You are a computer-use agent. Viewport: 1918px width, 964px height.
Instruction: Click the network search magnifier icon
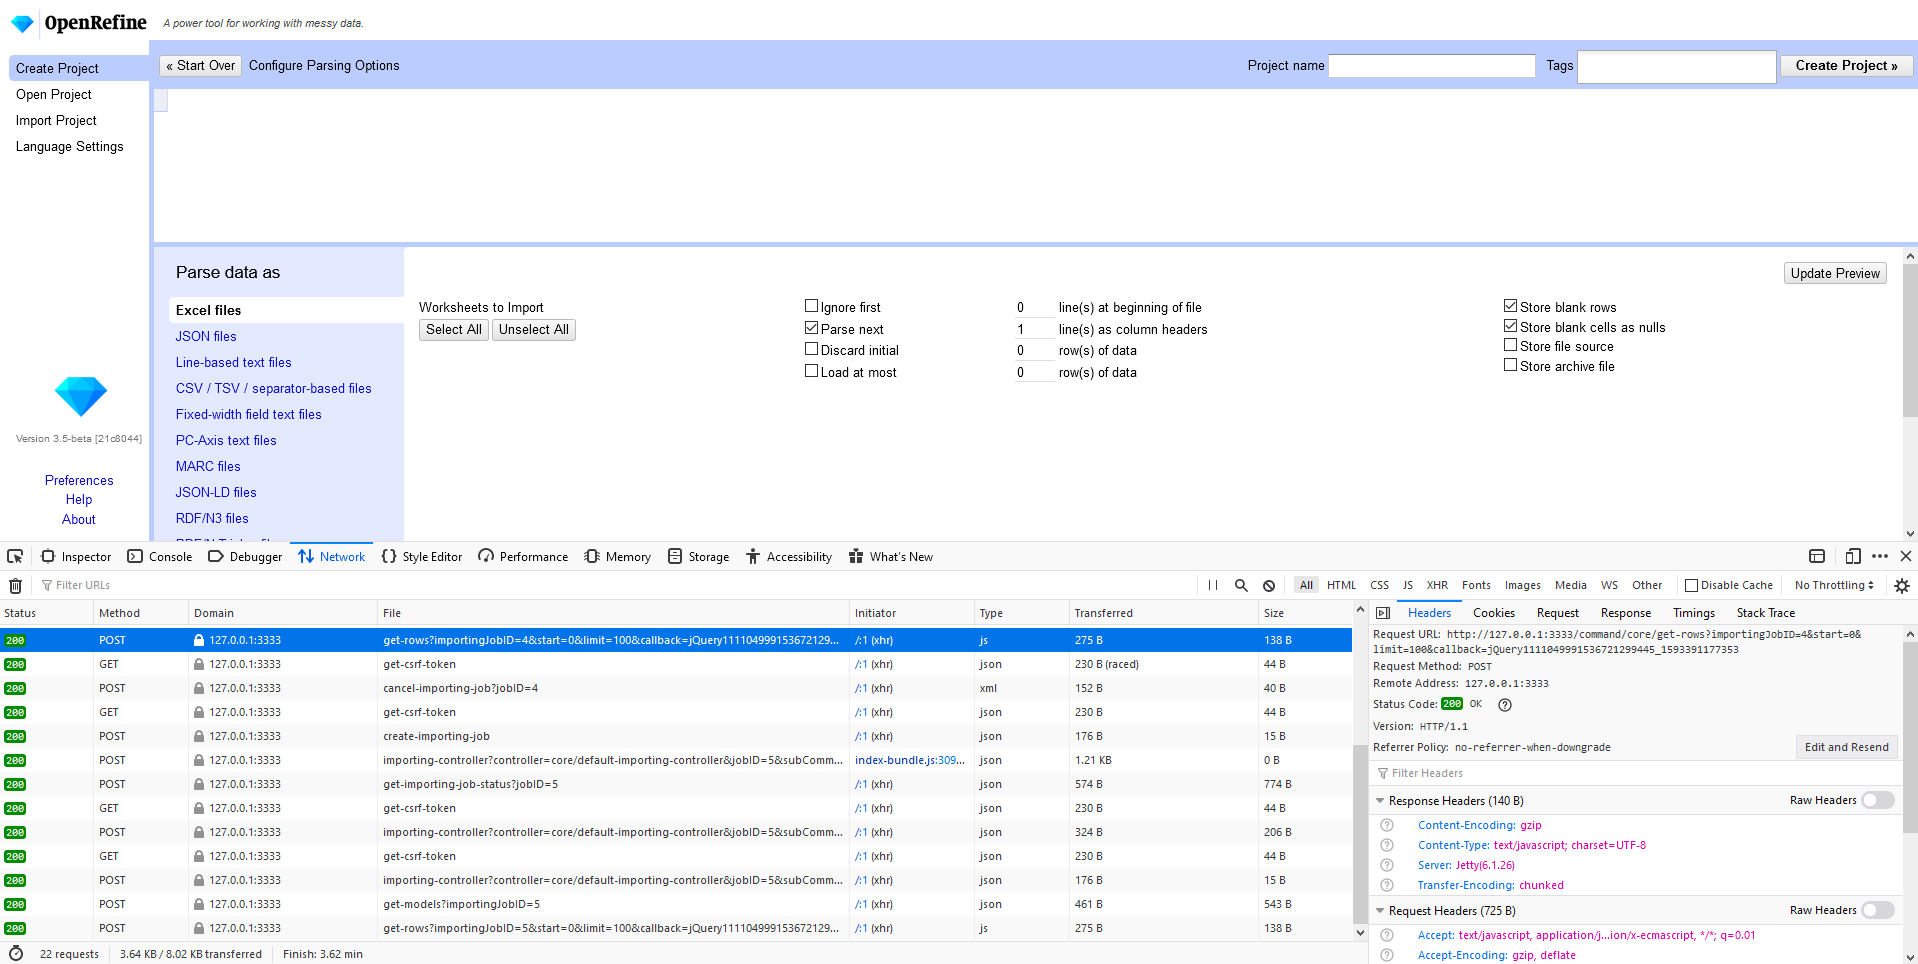pos(1241,585)
